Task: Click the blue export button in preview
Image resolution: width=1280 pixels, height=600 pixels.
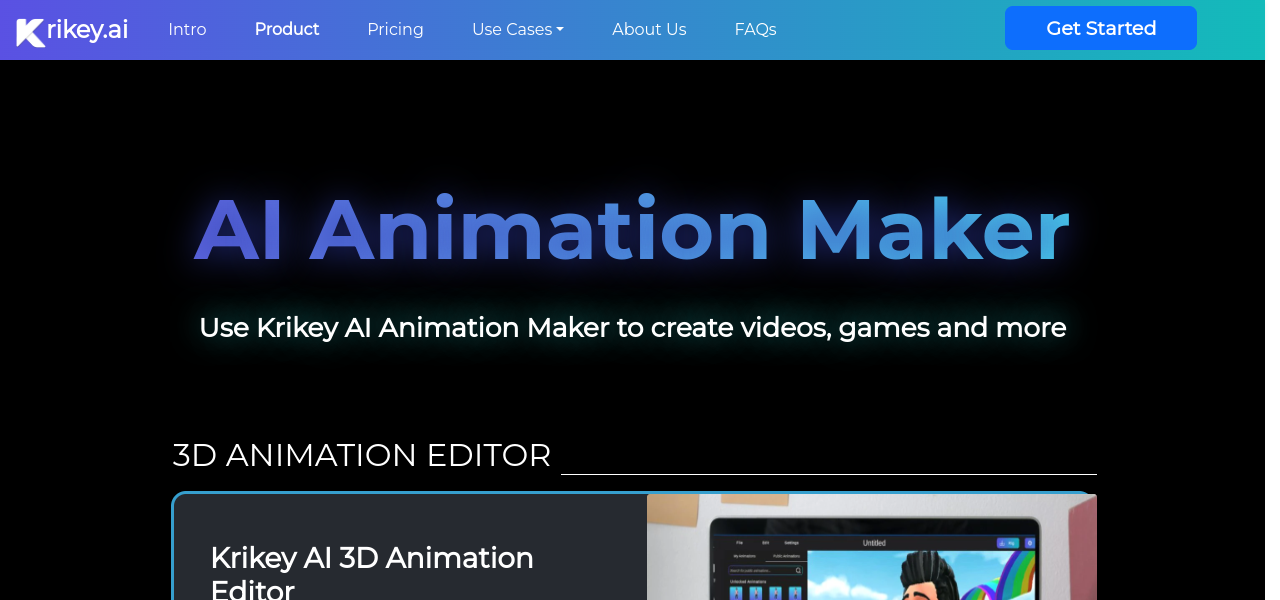Action: click(x=1007, y=543)
